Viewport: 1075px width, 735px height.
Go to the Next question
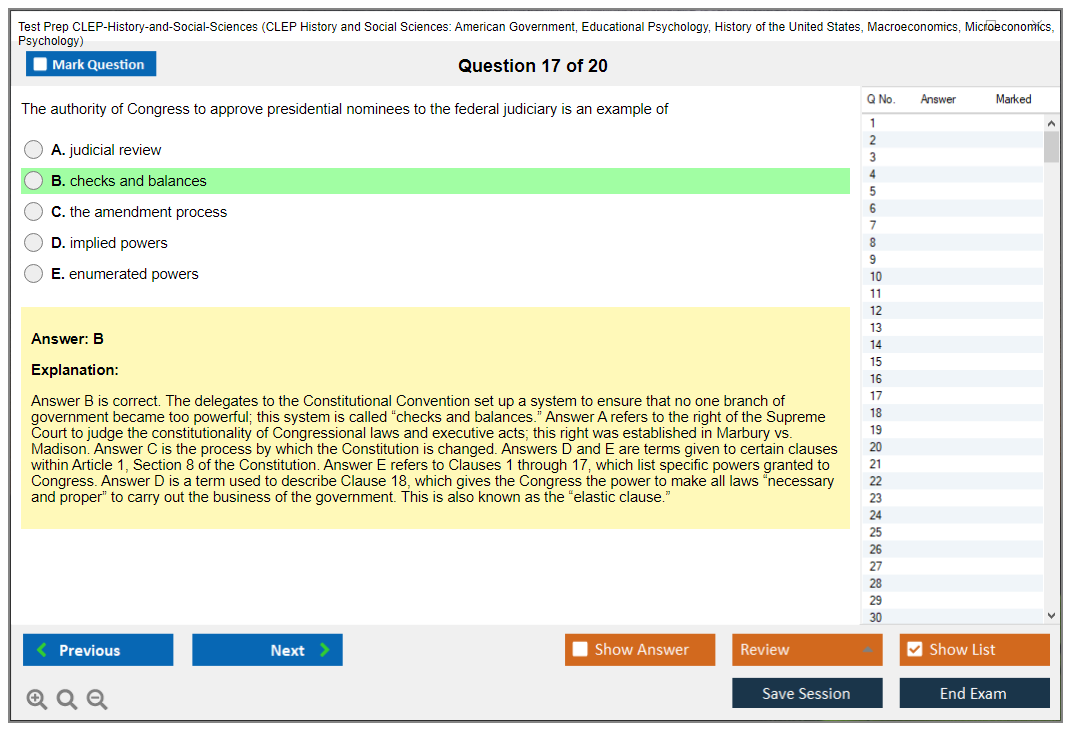tap(267, 650)
